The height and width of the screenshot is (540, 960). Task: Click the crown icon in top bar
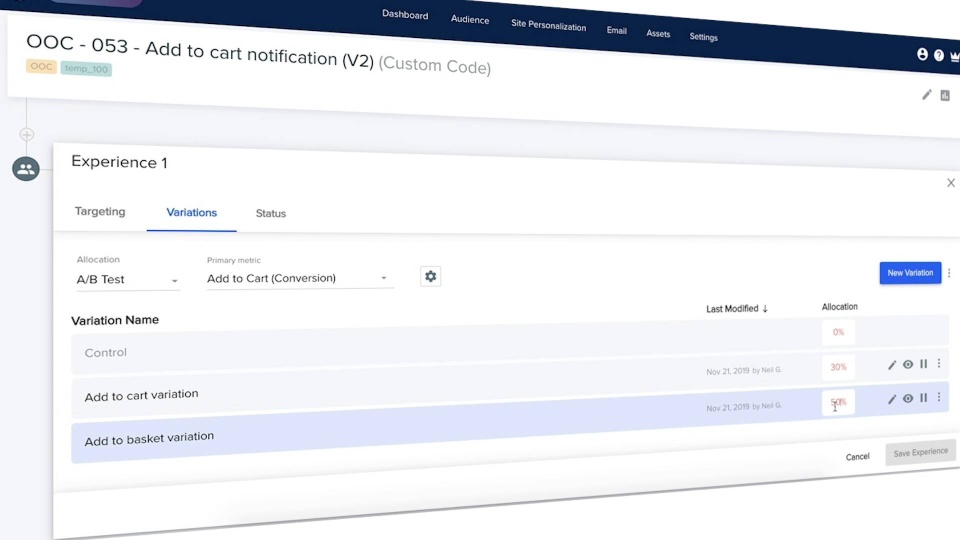955,56
